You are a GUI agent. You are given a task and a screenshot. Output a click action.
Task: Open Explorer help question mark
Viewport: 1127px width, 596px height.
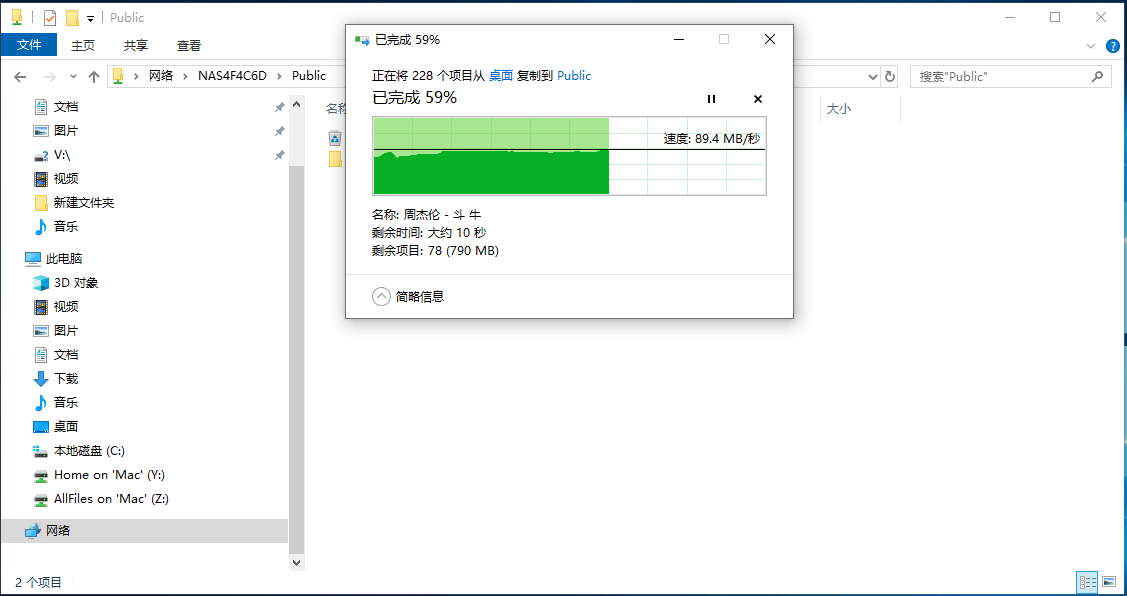[x=1112, y=45]
